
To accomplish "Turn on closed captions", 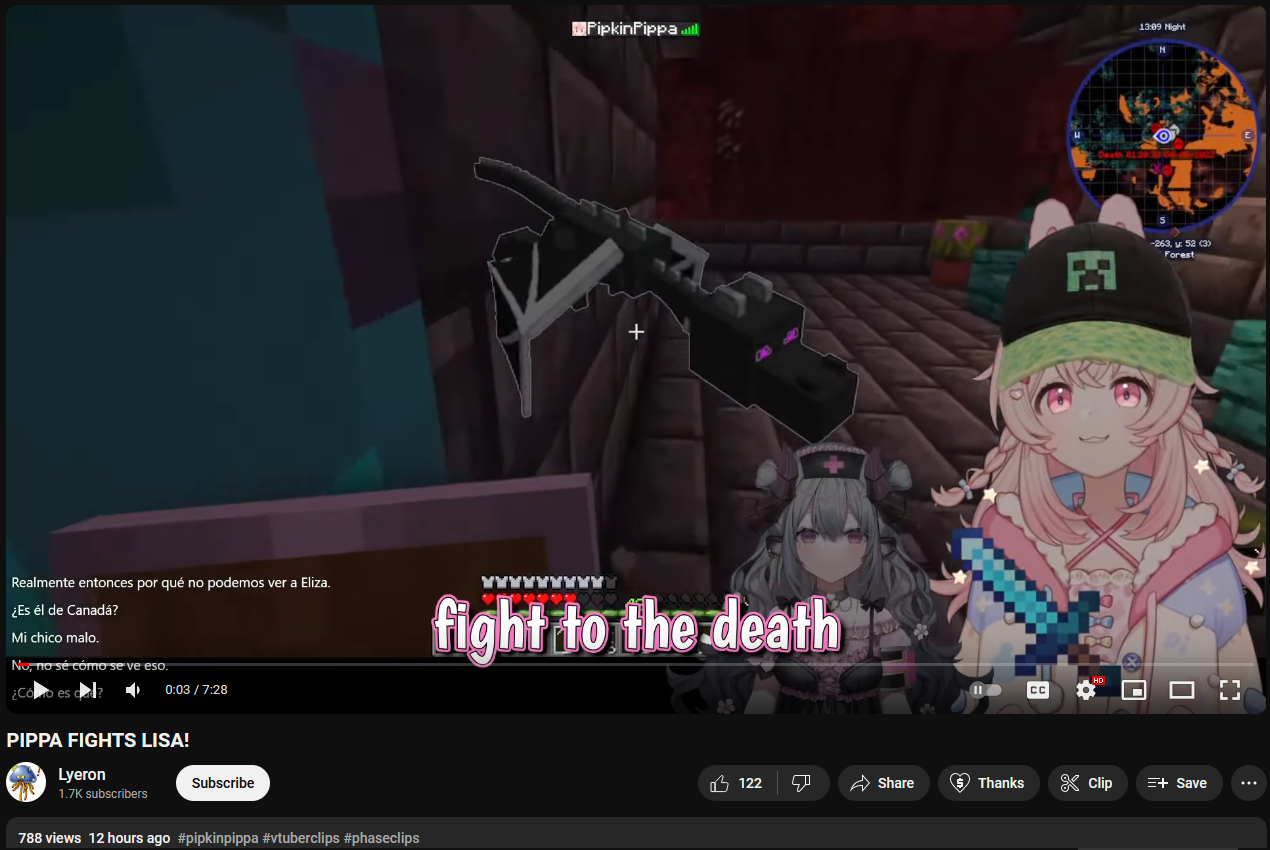I will [1038, 690].
